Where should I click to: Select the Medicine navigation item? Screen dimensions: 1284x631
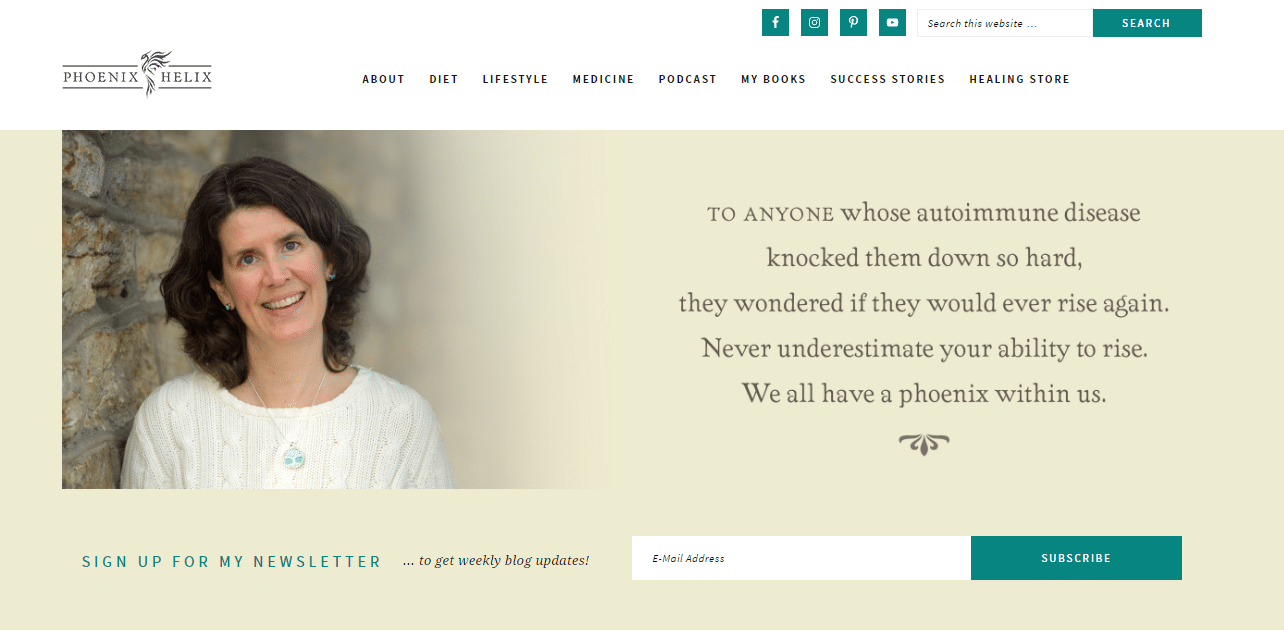(603, 79)
